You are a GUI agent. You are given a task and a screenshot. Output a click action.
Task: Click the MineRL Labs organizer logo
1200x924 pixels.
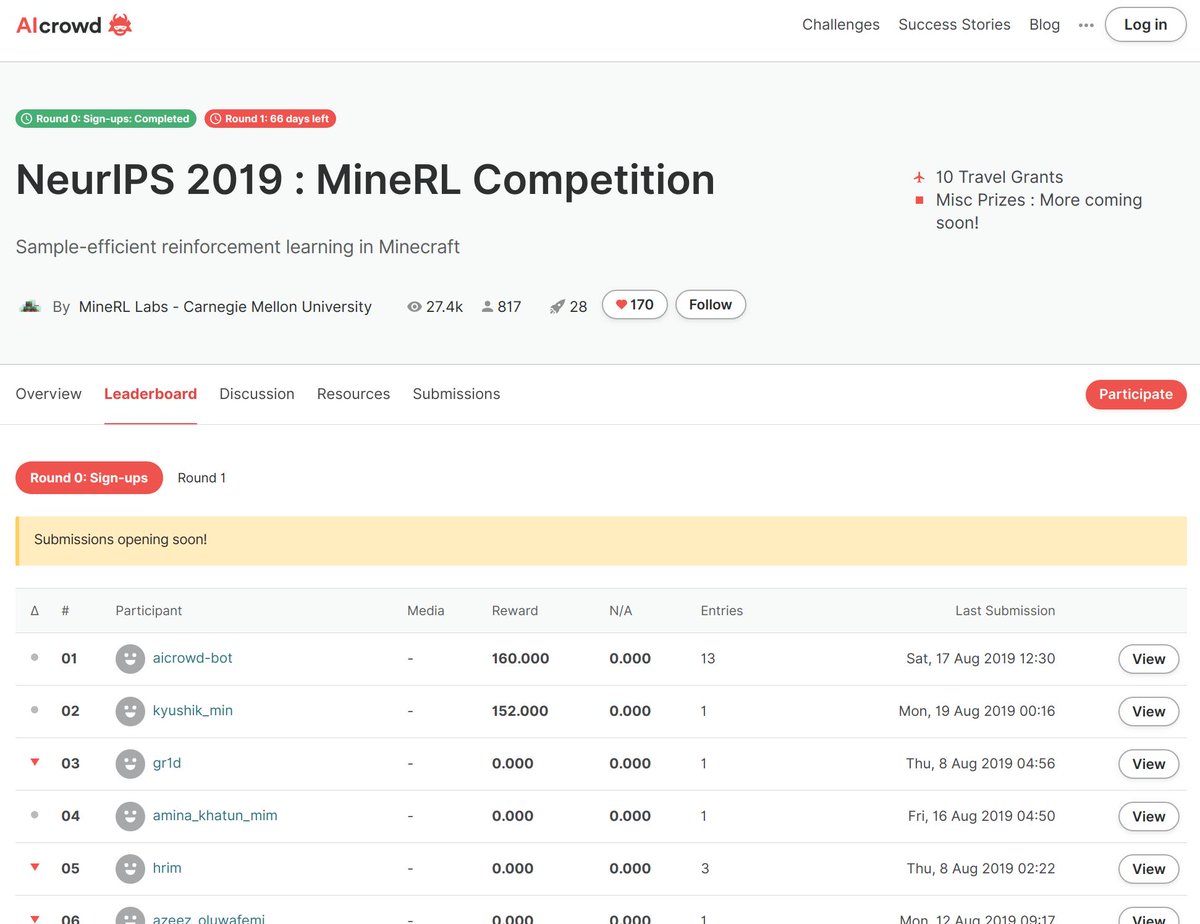(30, 306)
